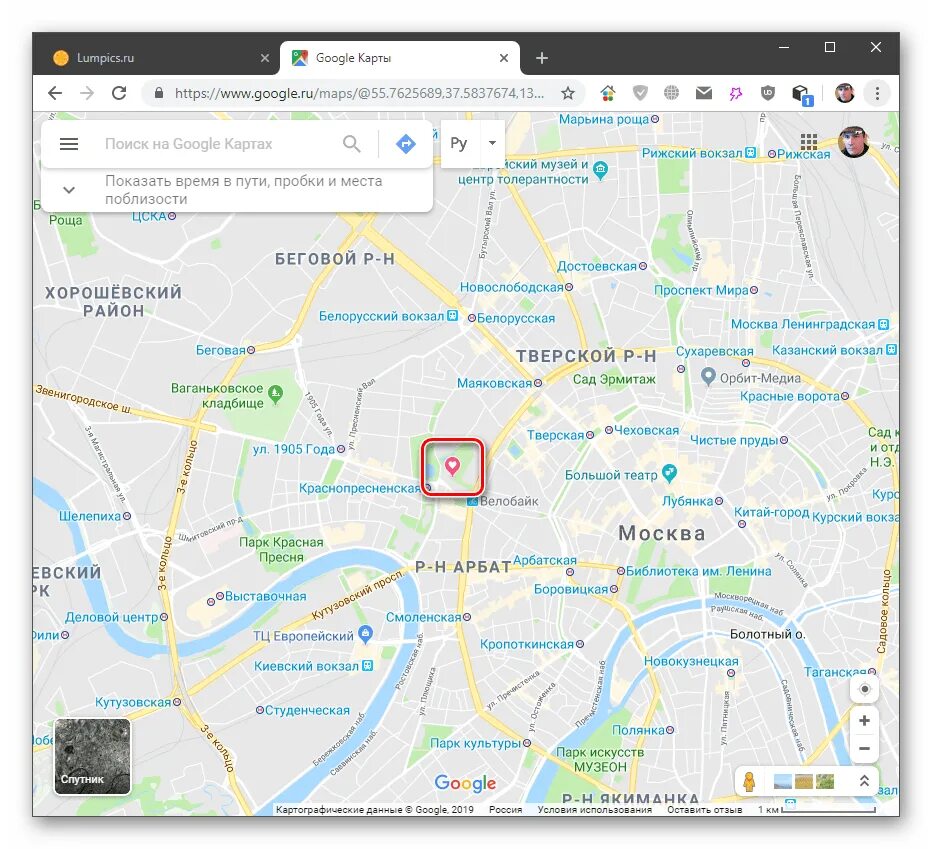The width and height of the screenshot is (932, 849).
Task: Go forward in browser history
Action: 87,93
